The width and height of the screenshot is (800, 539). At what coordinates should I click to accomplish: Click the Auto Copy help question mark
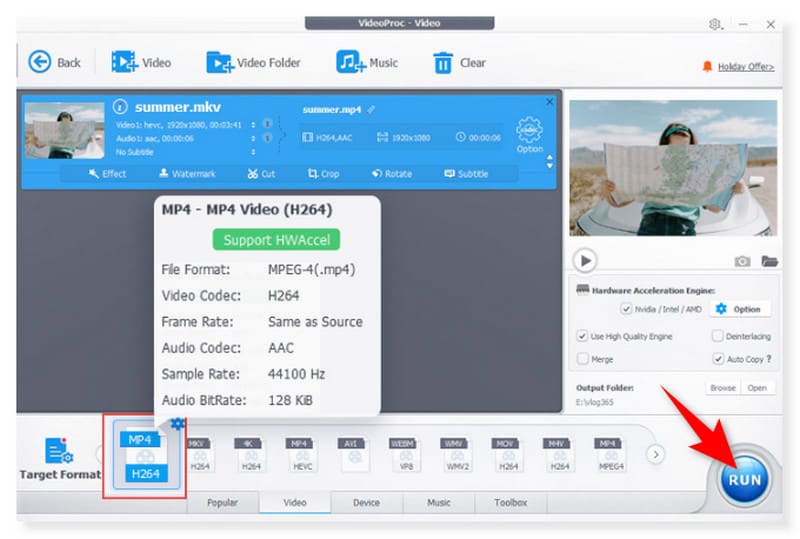pos(768,359)
